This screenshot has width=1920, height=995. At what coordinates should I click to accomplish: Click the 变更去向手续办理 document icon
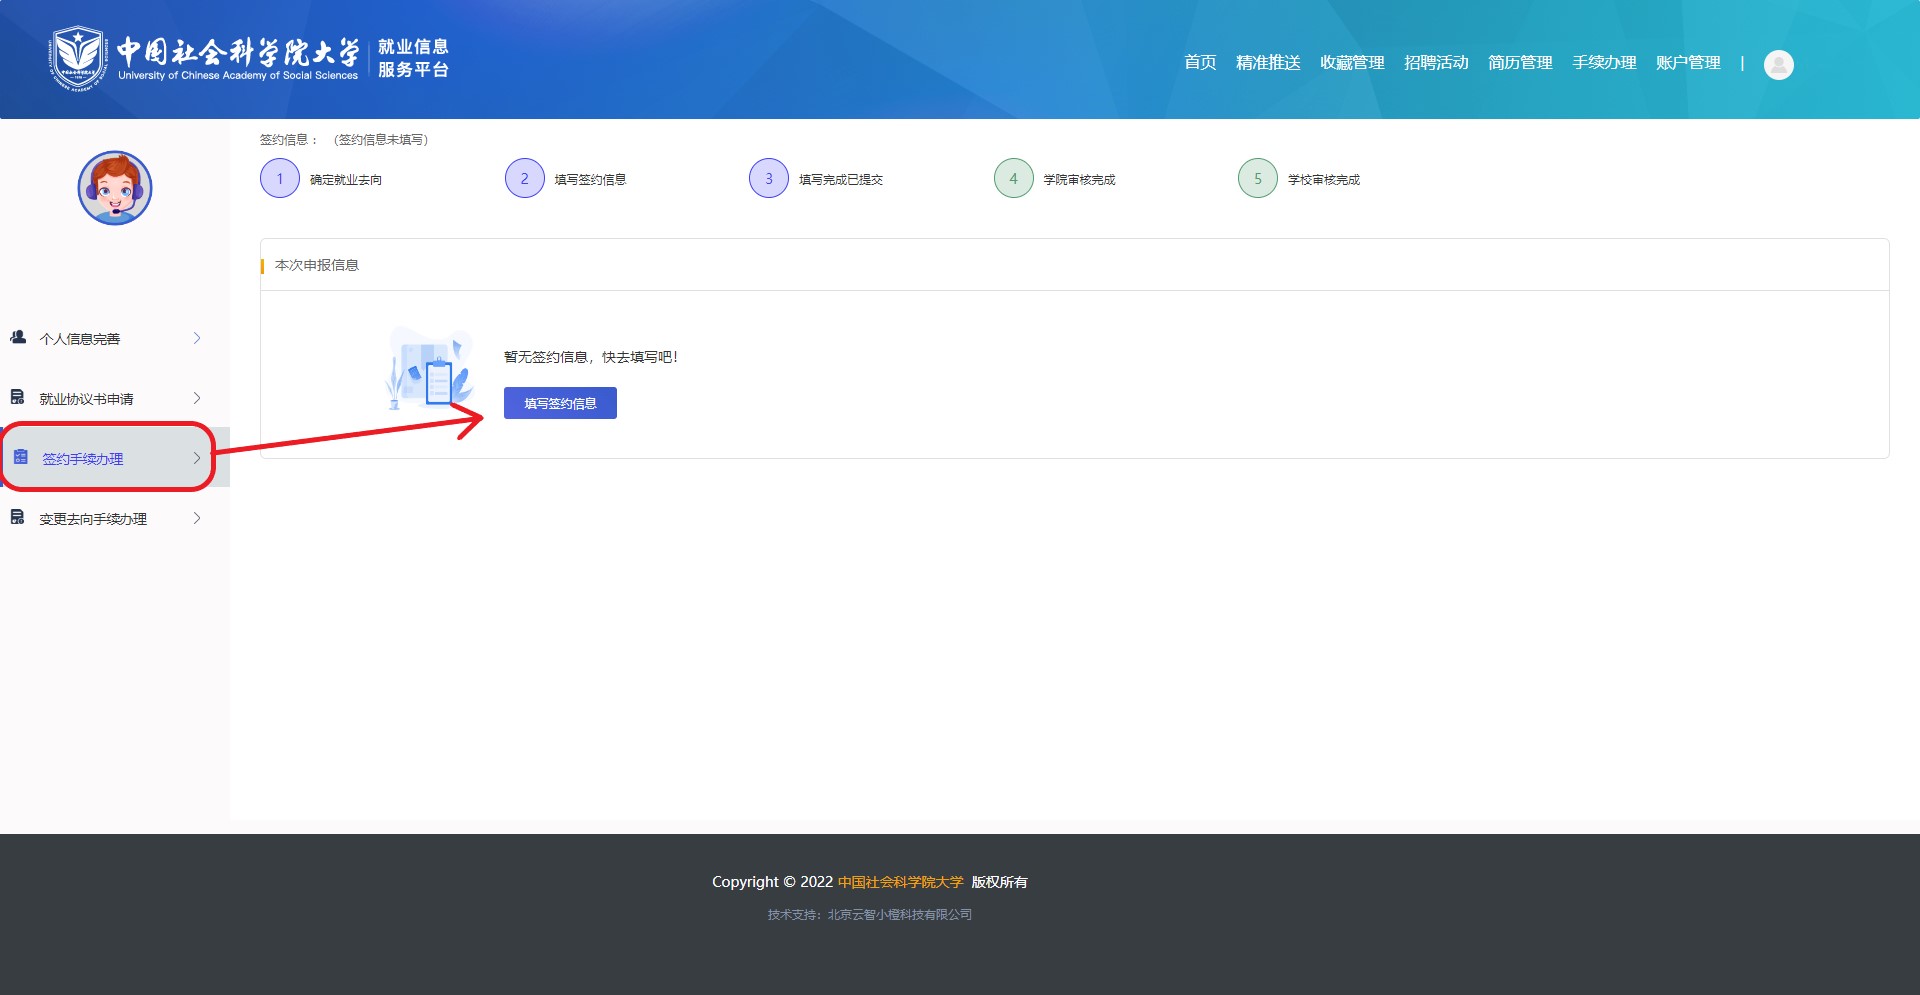tap(18, 518)
